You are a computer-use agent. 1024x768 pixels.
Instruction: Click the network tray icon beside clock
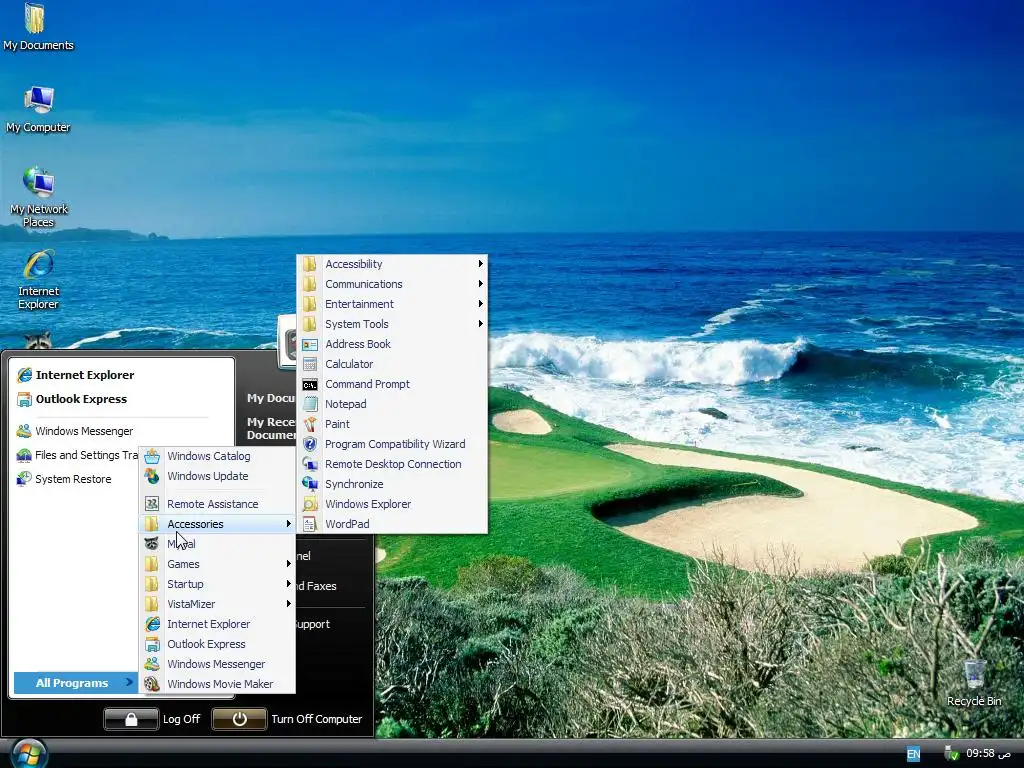point(952,754)
